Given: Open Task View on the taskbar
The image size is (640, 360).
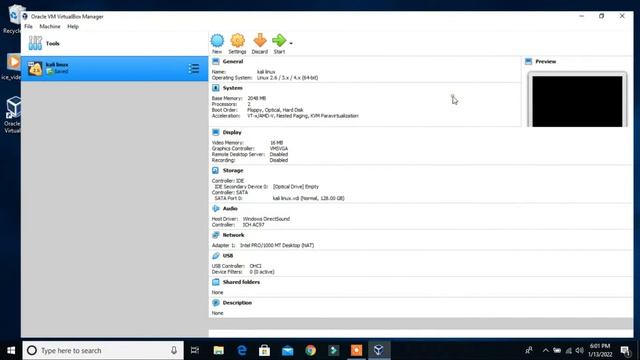Looking at the screenshot, I should pyautogui.click(x=195, y=350).
